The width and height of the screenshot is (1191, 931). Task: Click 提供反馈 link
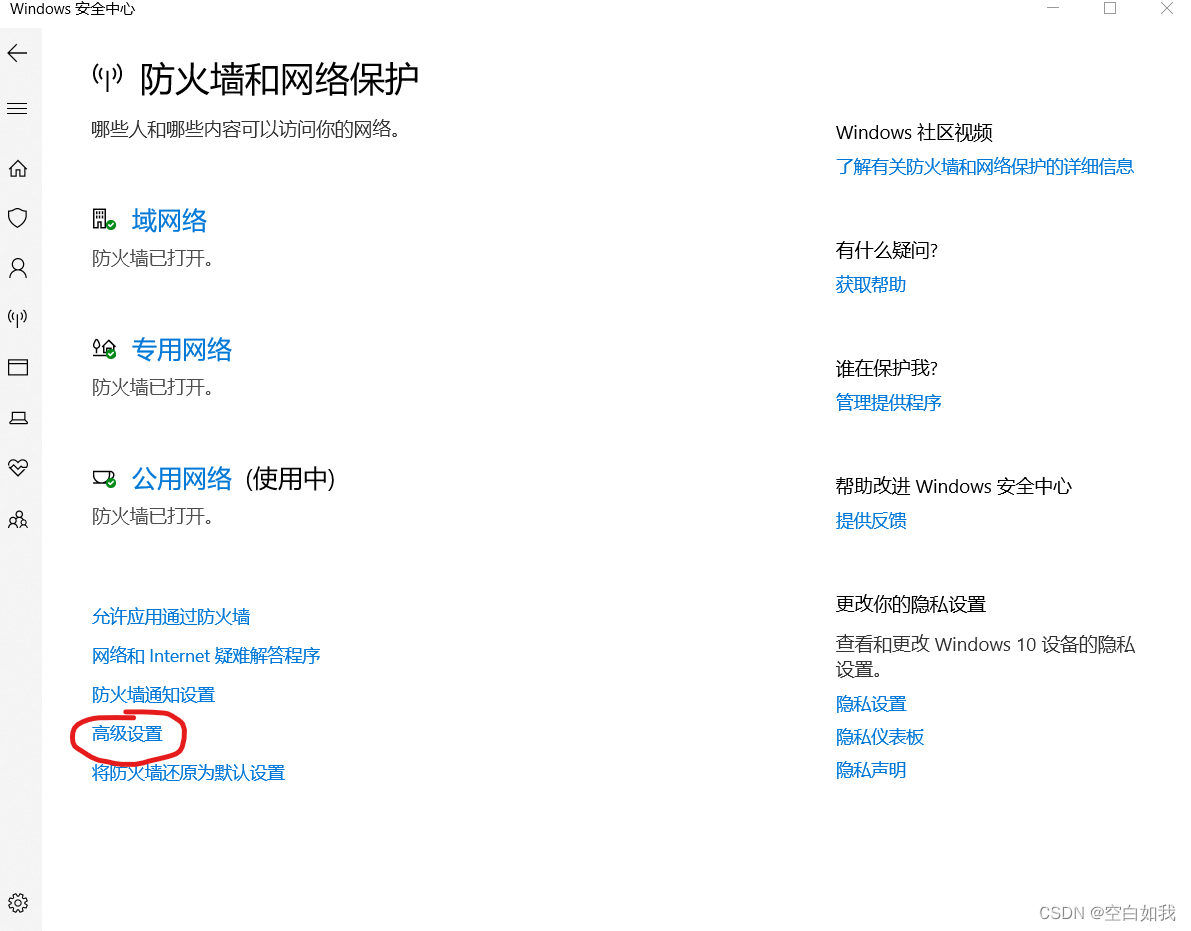click(x=870, y=520)
